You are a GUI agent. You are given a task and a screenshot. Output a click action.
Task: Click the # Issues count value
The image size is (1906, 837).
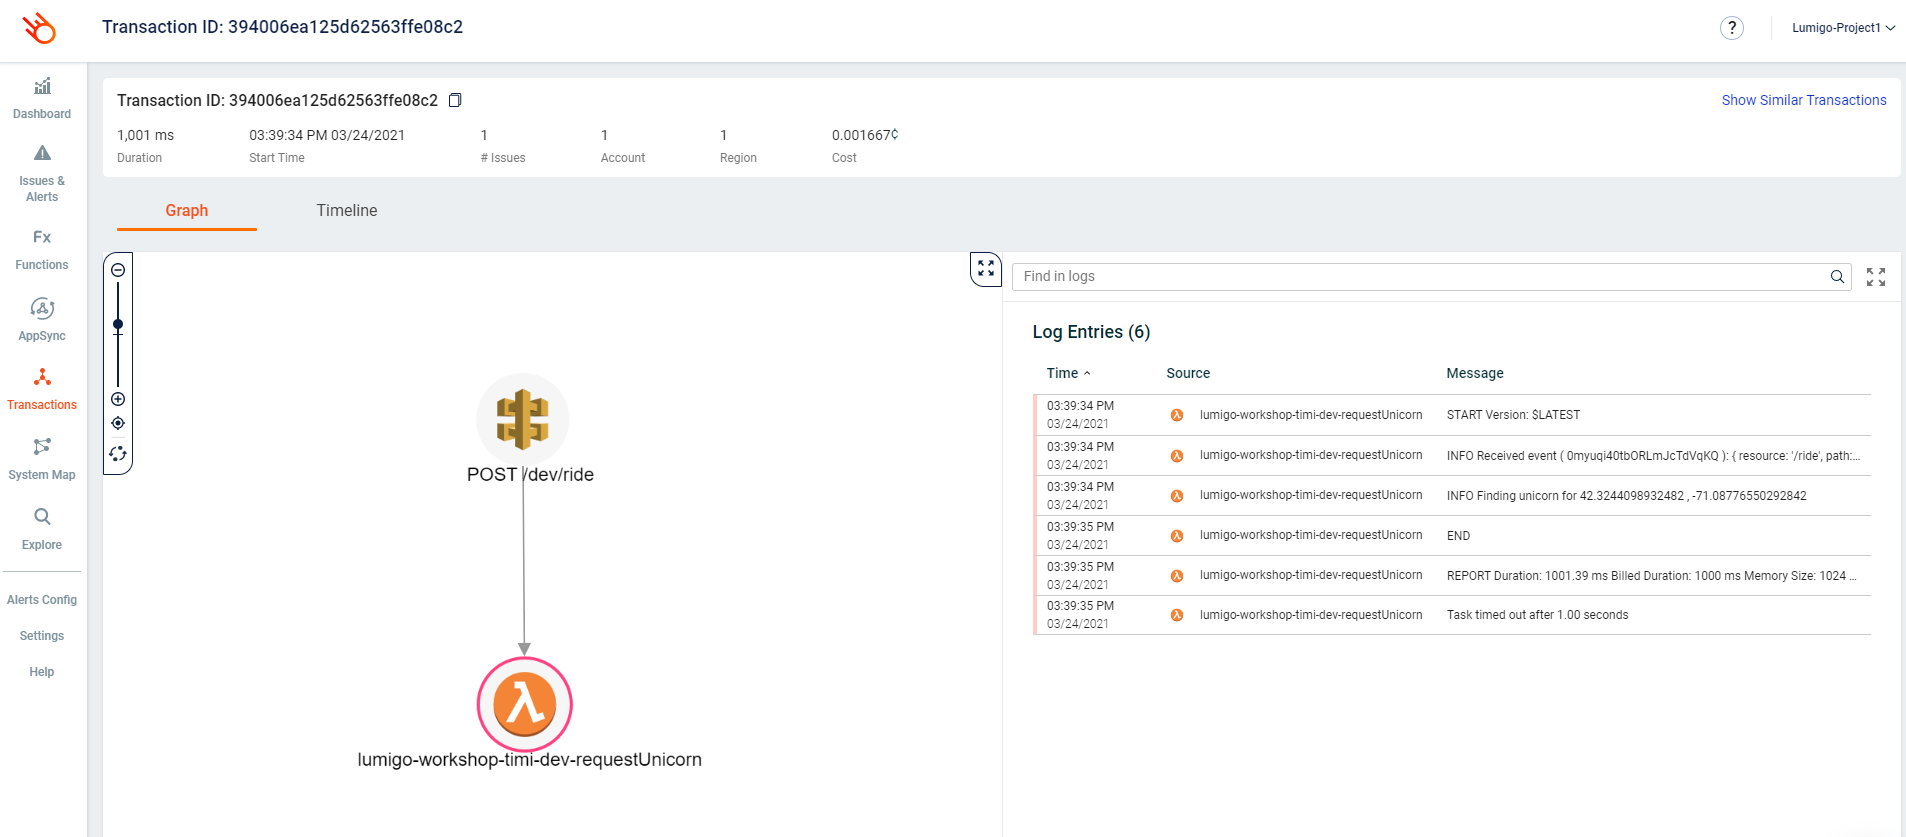[x=484, y=135]
